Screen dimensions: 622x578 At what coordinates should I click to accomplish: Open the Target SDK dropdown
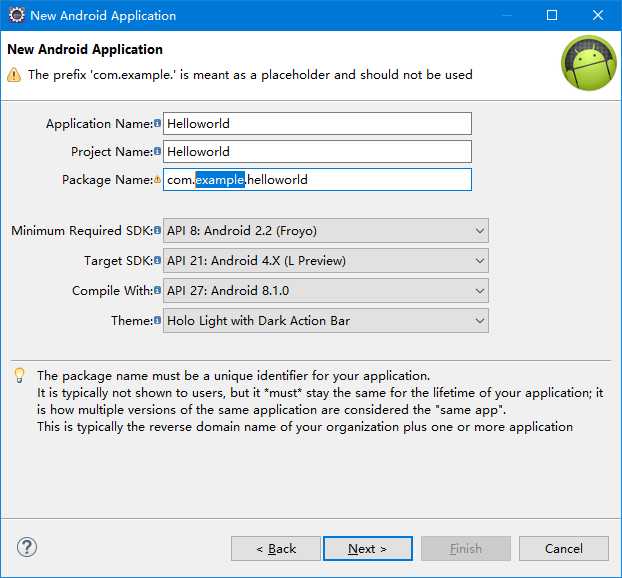pos(326,261)
